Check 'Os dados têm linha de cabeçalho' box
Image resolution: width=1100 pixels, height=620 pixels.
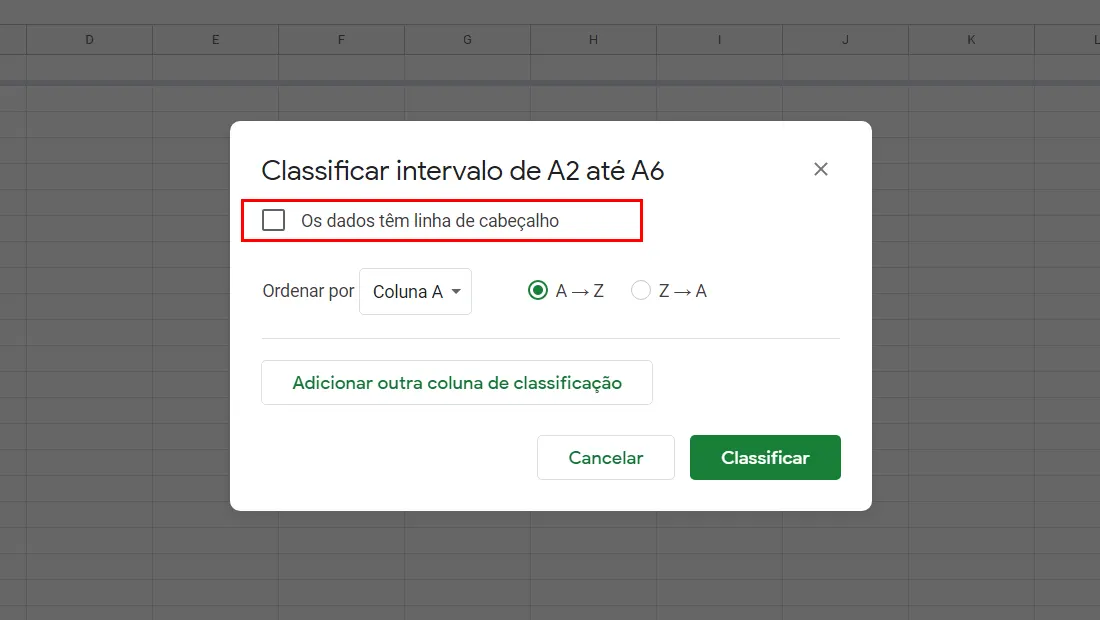point(274,220)
